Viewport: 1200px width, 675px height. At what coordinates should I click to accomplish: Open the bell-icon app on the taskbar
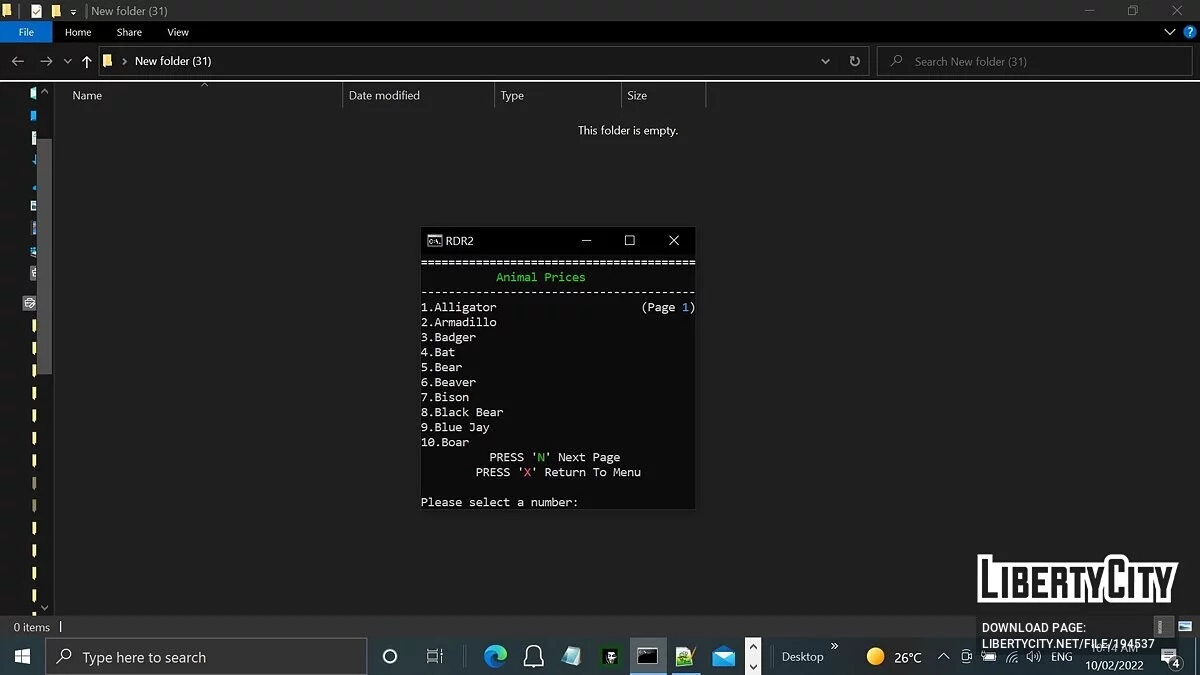[533, 656]
